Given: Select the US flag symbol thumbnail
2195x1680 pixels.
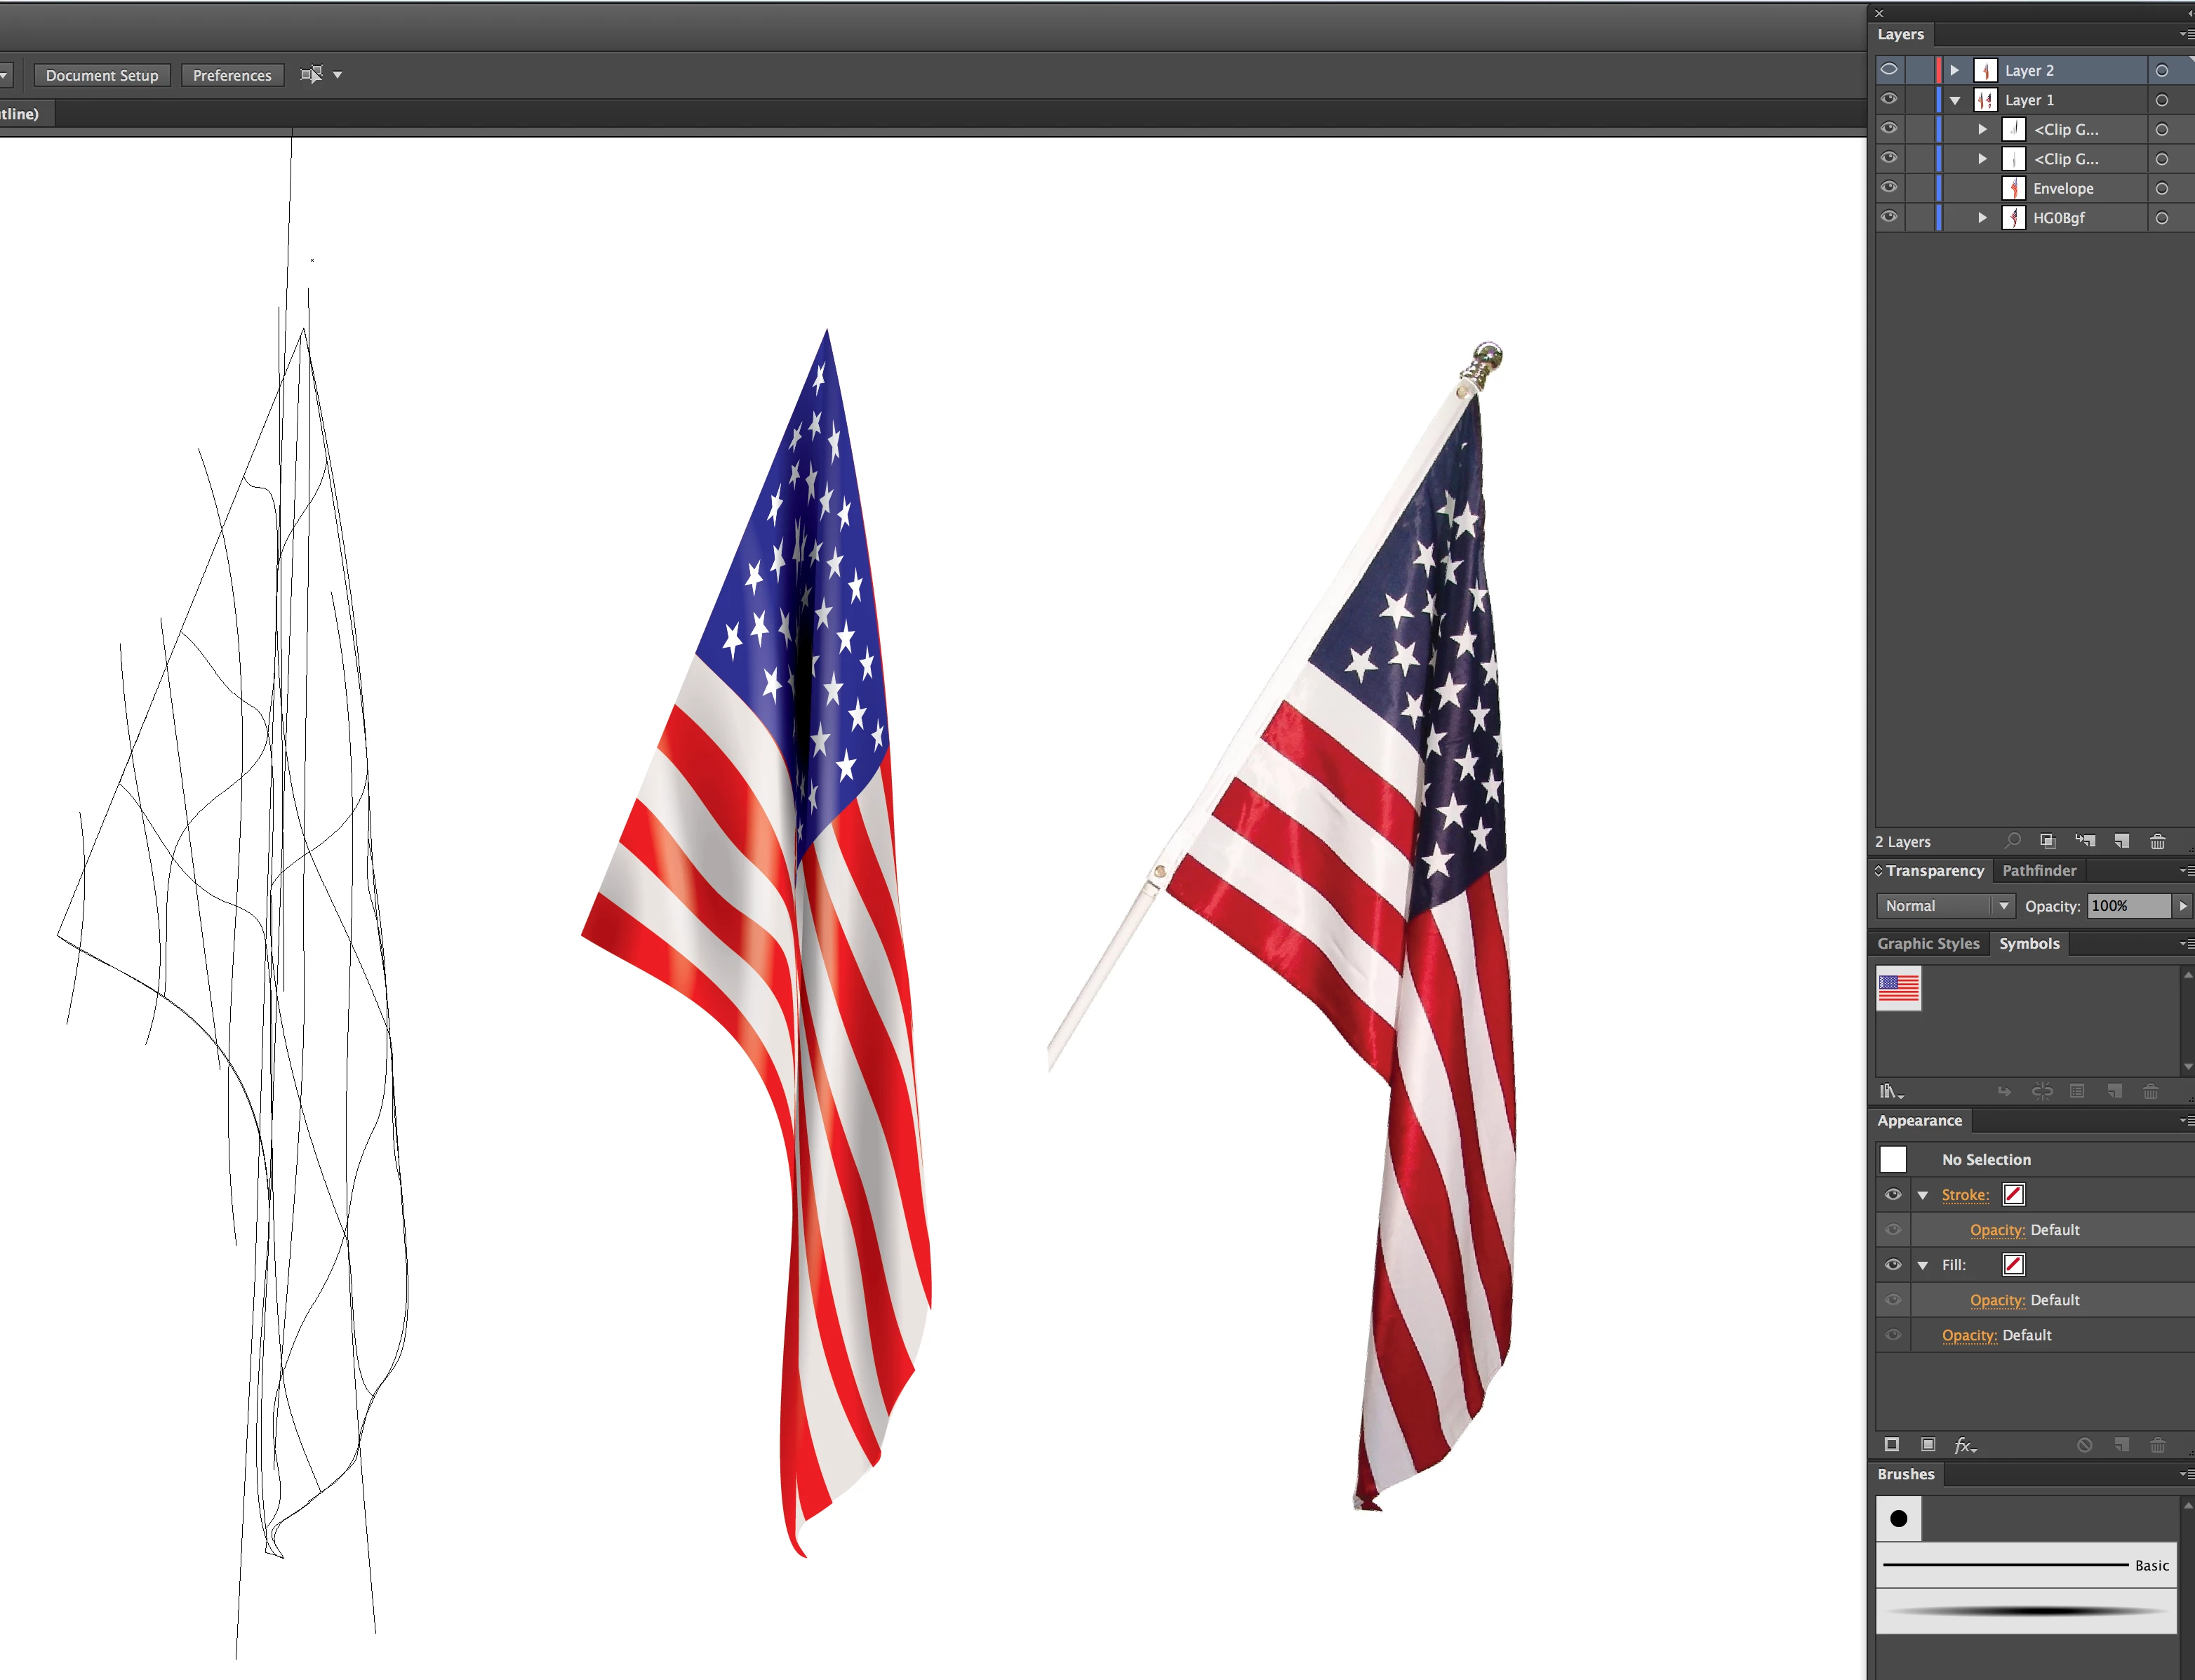Looking at the screenshot, I should [1898, 988].
